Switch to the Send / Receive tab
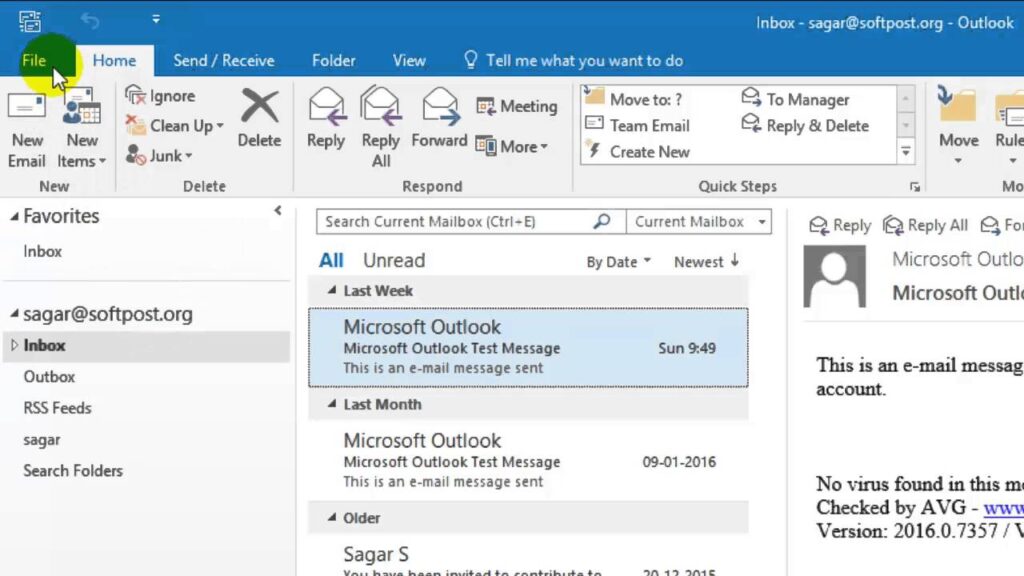The image size is (1024, 576). point(224,60)
